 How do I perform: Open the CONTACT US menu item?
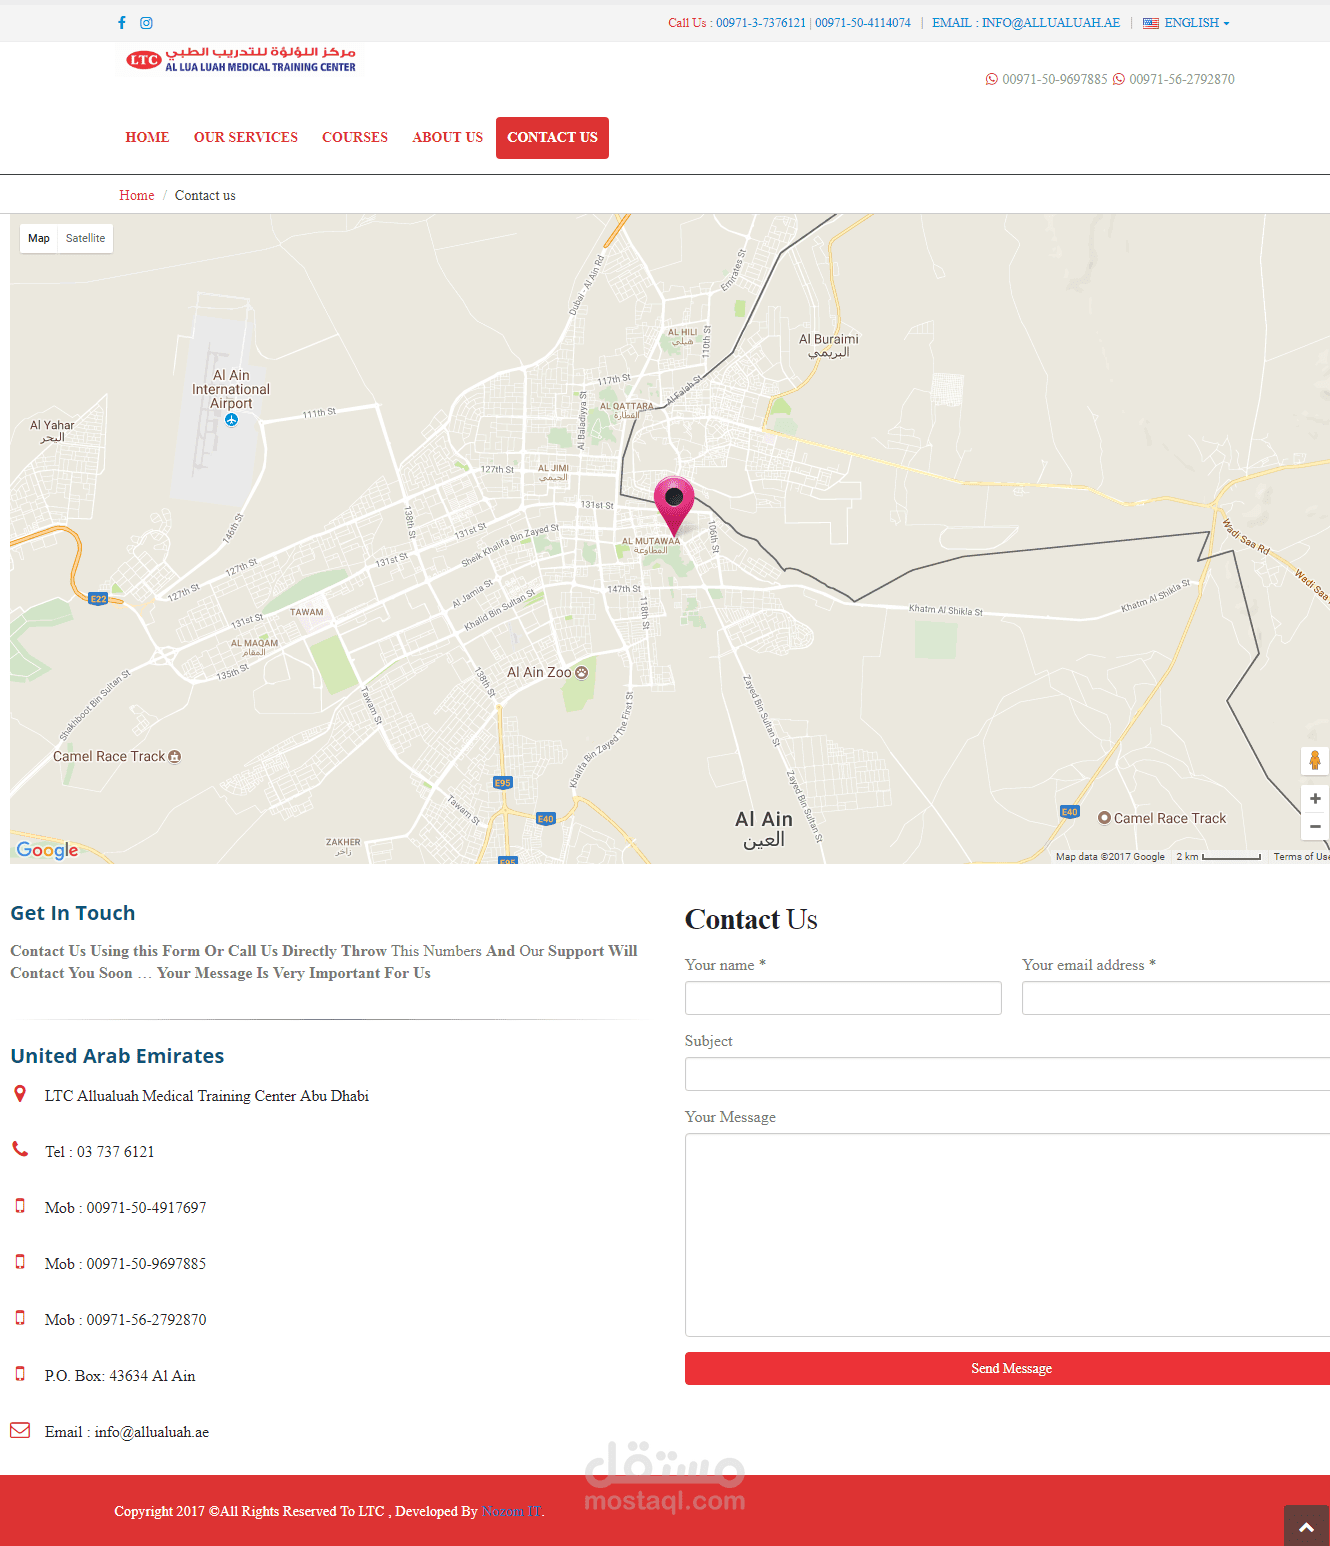552,137
